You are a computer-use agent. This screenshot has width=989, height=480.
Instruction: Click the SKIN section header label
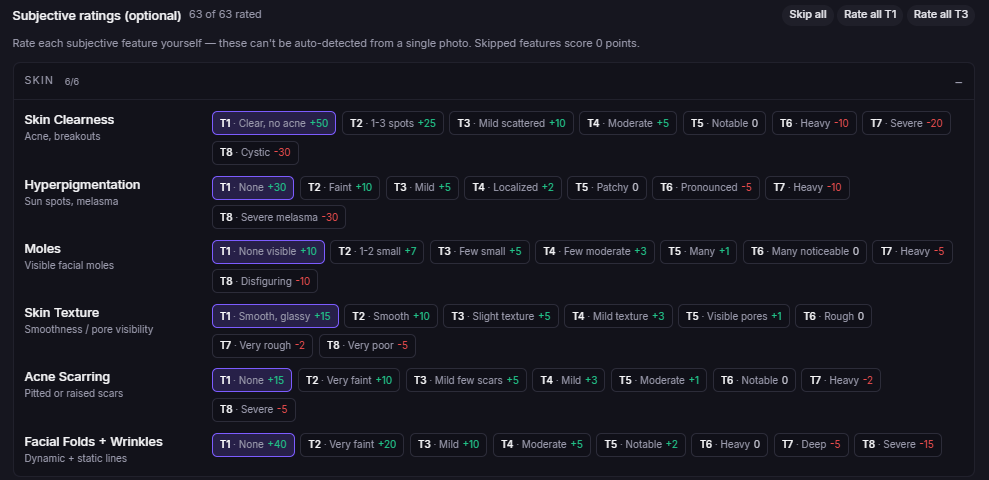tap(39, 81)
